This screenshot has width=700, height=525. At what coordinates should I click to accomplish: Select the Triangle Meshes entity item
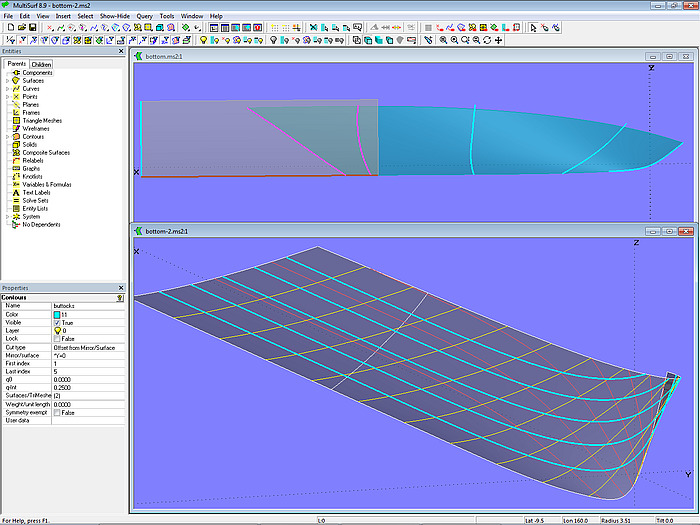(42, 121)
